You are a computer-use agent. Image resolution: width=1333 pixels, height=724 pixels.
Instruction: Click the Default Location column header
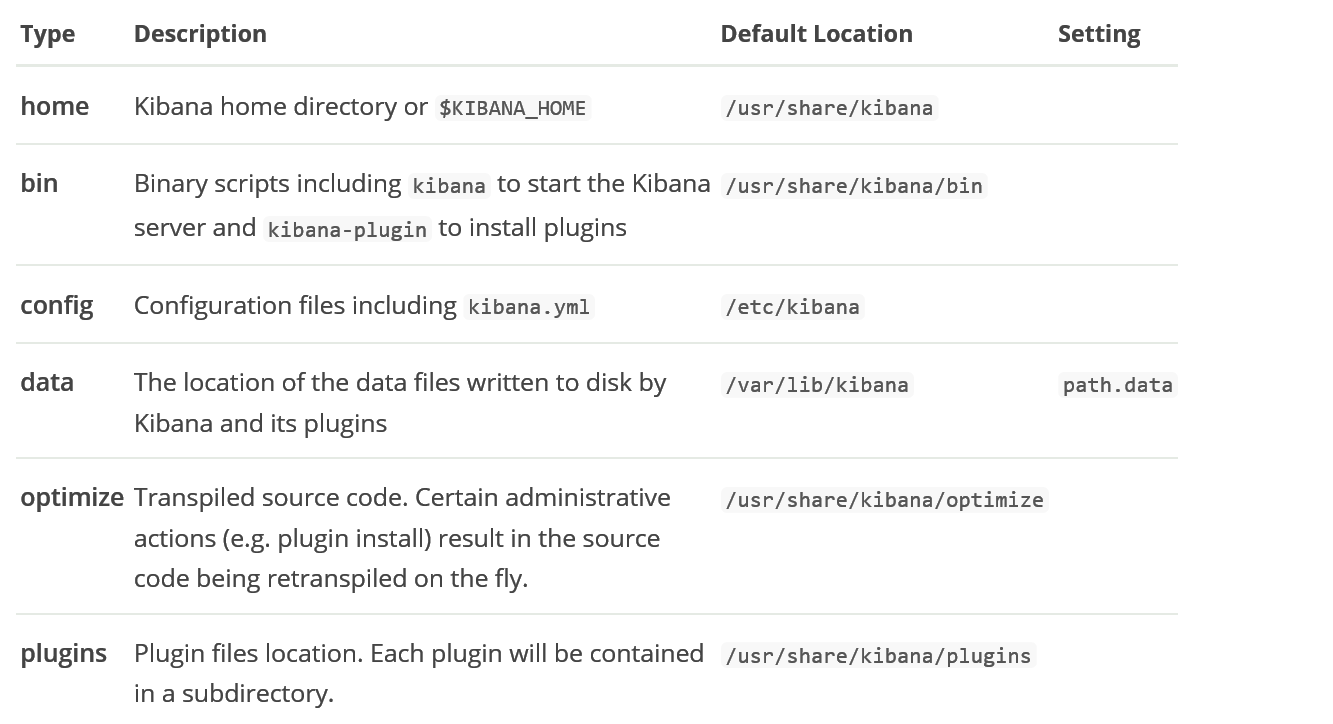816,34
